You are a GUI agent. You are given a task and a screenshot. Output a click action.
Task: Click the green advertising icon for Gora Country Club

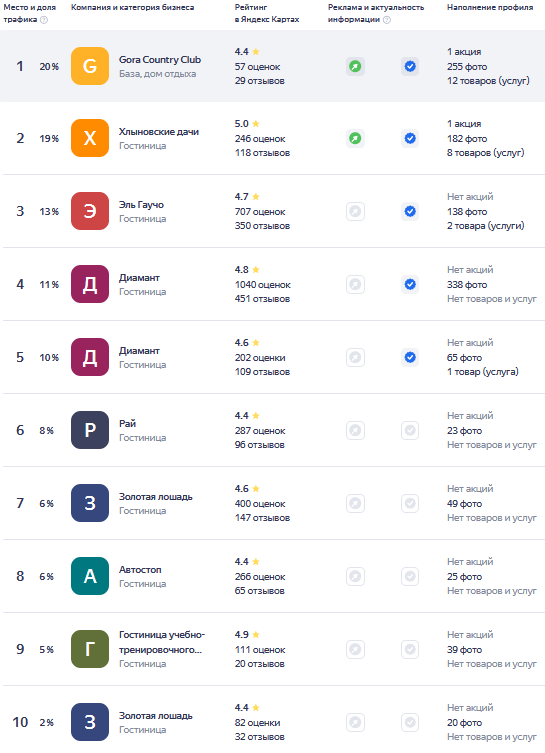(355, 66)
